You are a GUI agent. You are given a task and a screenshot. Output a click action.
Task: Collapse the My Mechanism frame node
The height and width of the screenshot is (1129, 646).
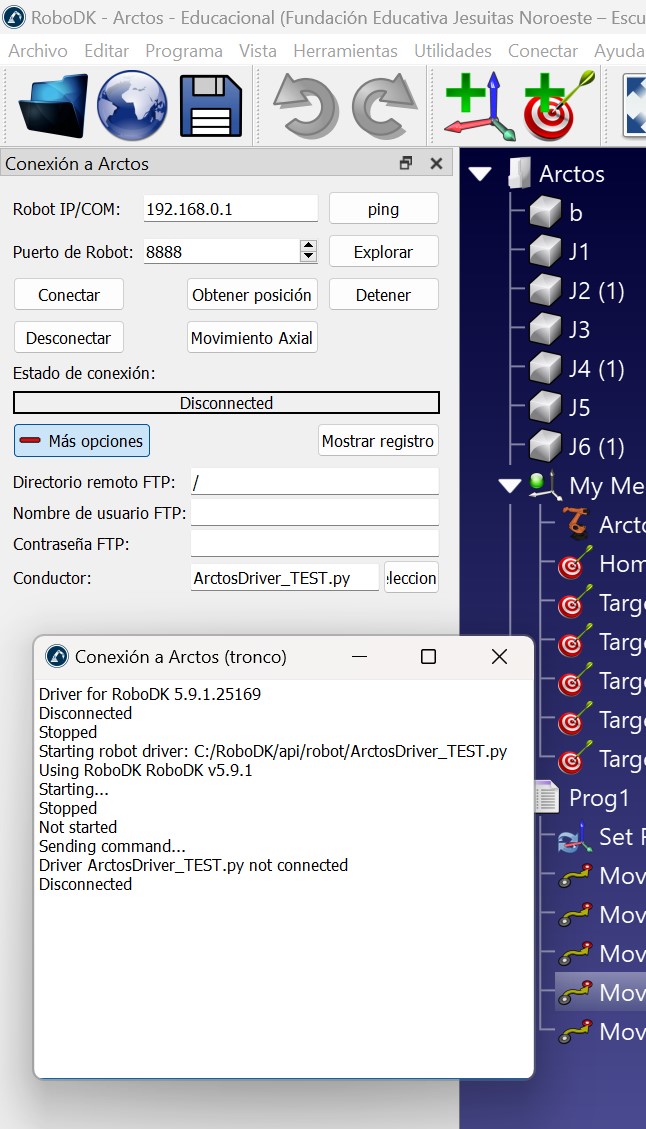[x=510, y=486]
